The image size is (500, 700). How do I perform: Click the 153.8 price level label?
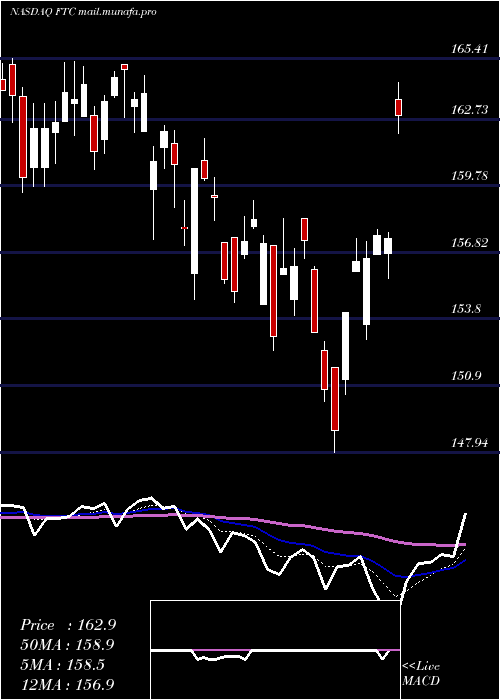click(x=466, y=309)
